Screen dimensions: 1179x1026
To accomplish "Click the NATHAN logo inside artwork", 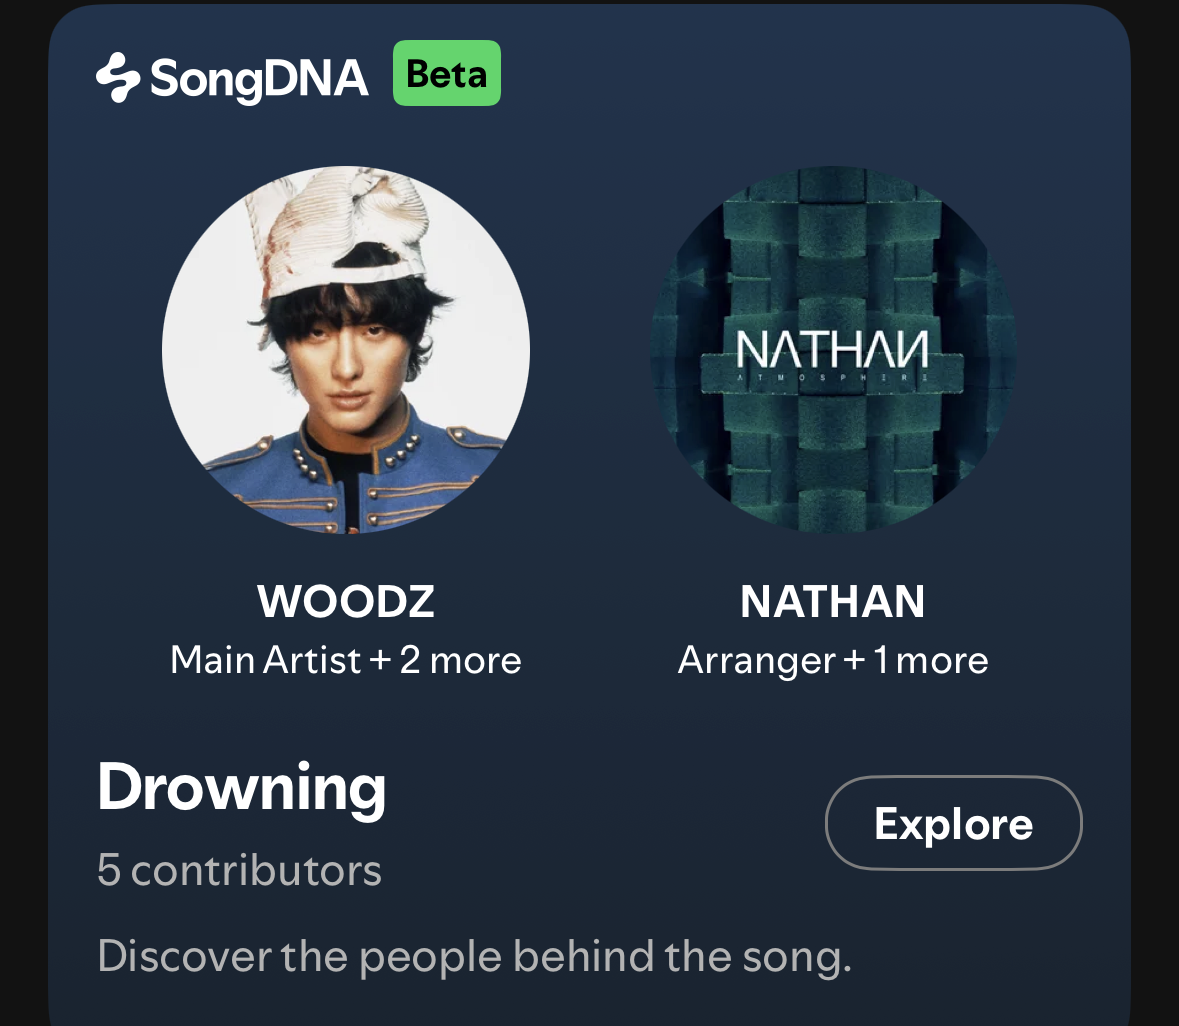I will click(x=832, y=350).
